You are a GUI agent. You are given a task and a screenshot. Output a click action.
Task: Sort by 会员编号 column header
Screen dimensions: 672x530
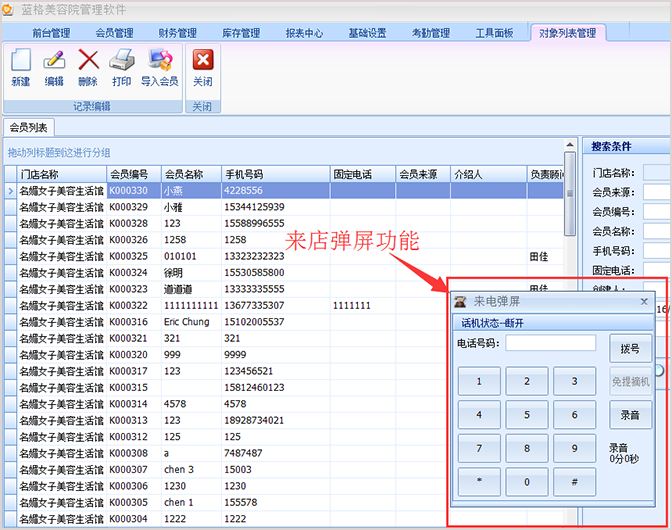pyautogui.click(x=129, y=174)
